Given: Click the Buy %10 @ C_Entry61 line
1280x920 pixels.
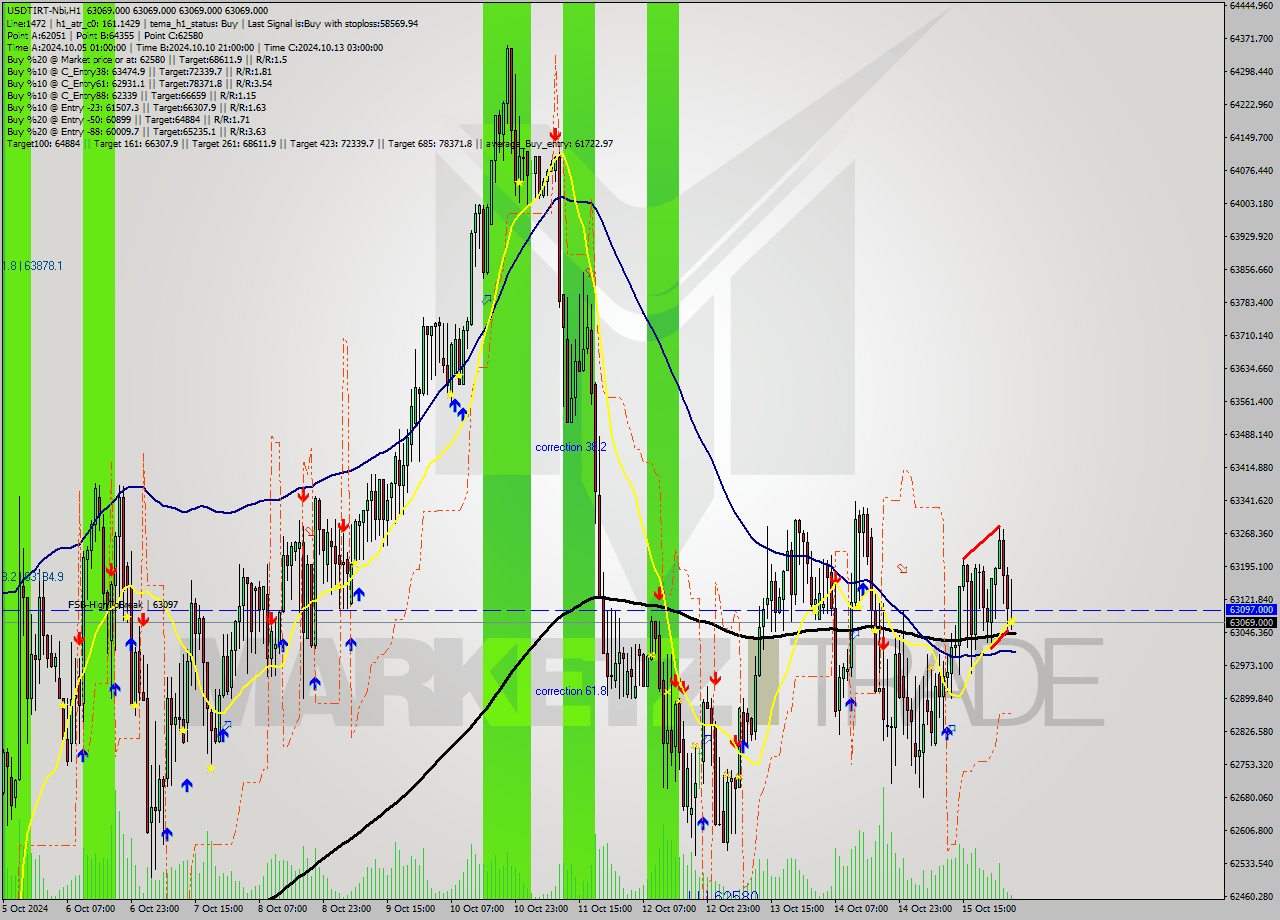Looking at the screenshot, I should click(x=139, y=83).
